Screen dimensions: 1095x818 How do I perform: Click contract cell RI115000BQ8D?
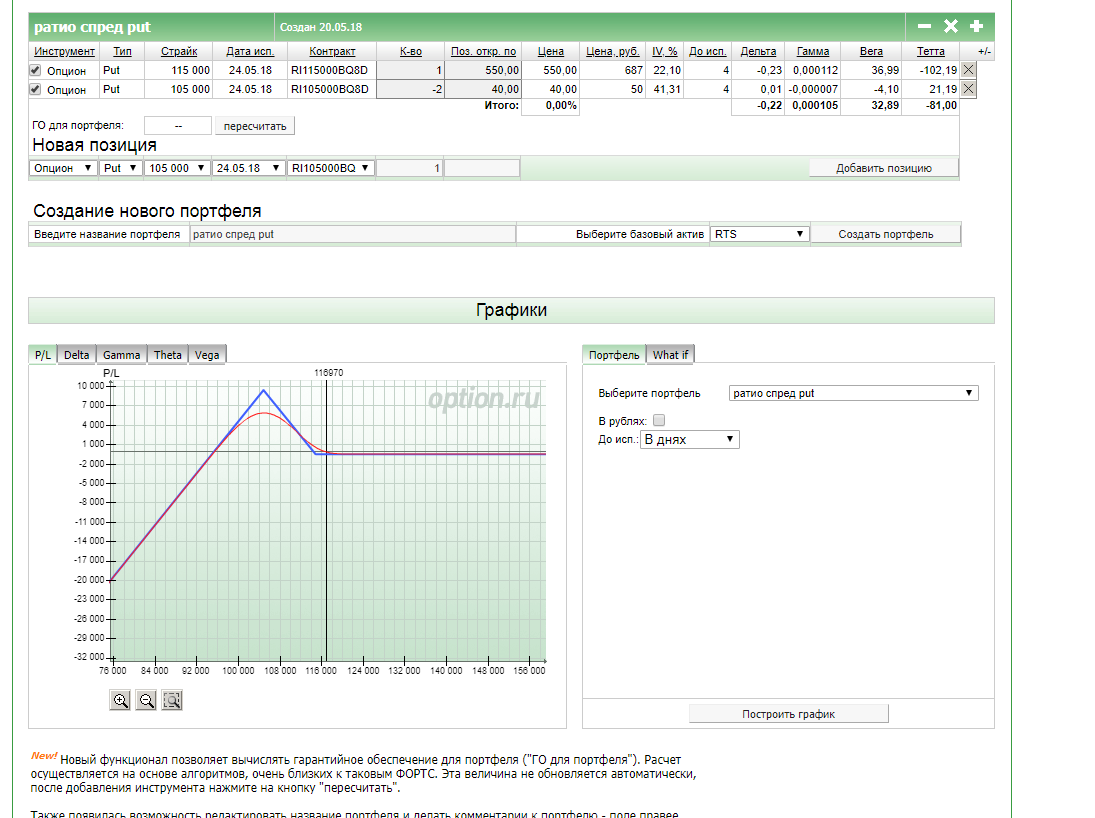click(x=330, y=70)
